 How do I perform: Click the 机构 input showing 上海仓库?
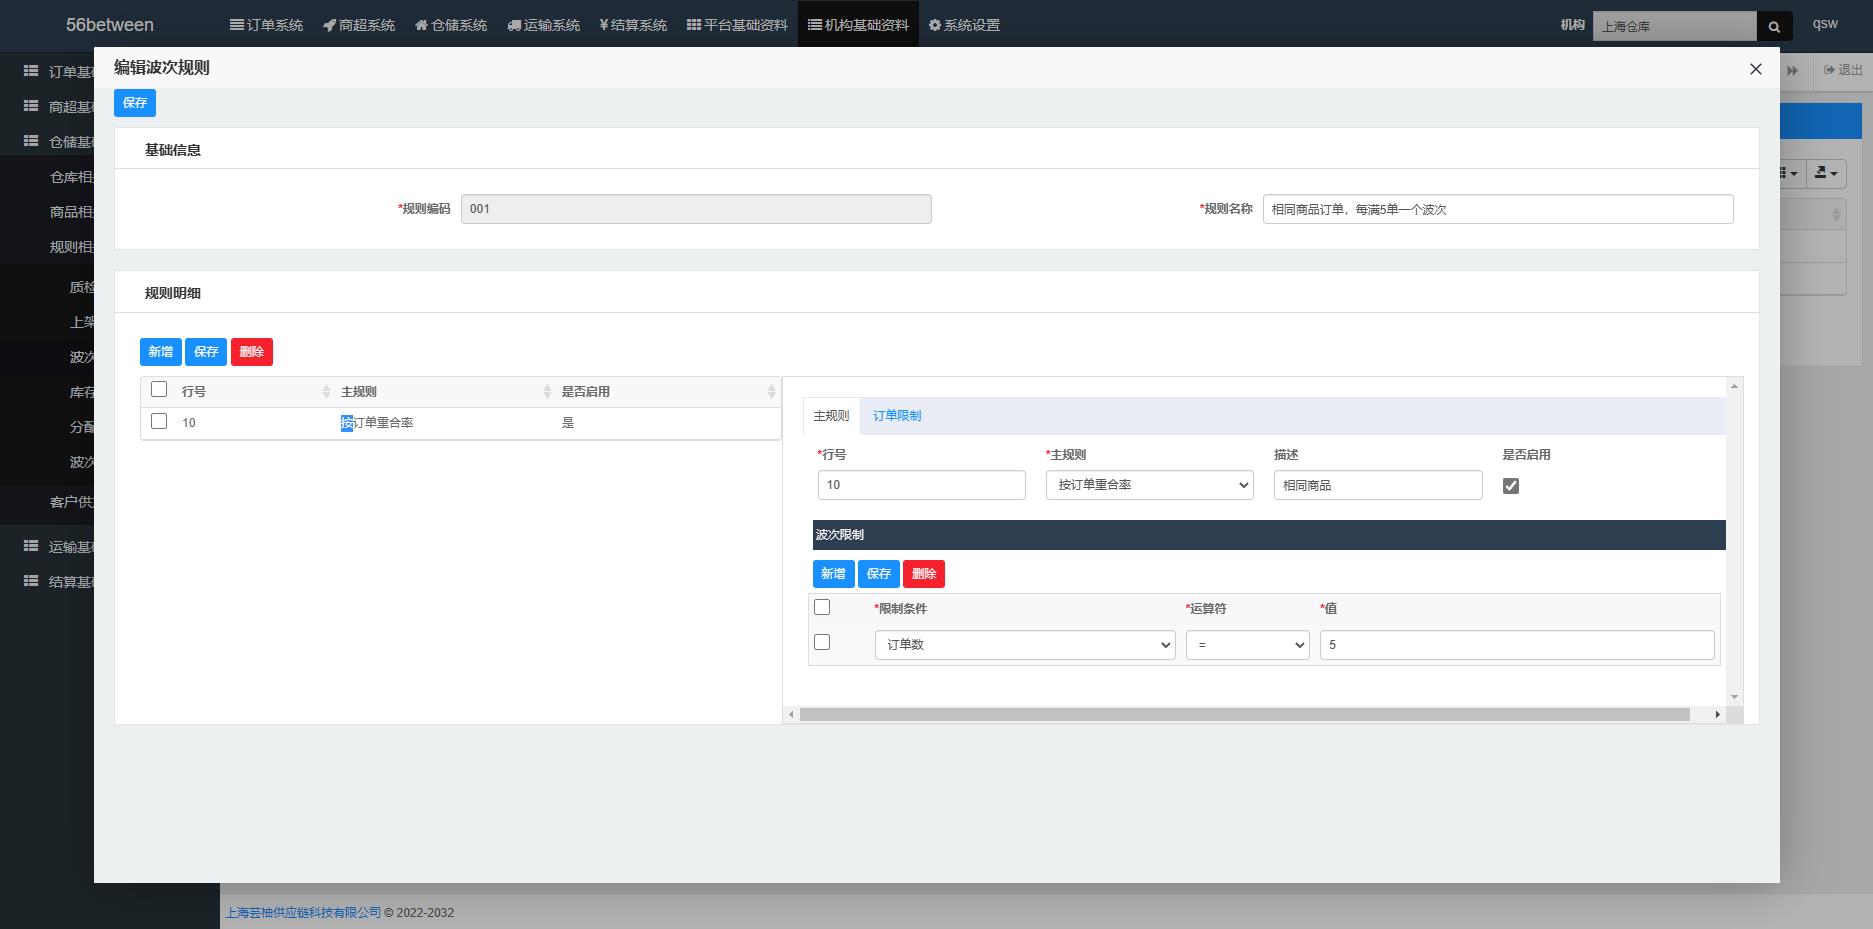point(1675,27)
